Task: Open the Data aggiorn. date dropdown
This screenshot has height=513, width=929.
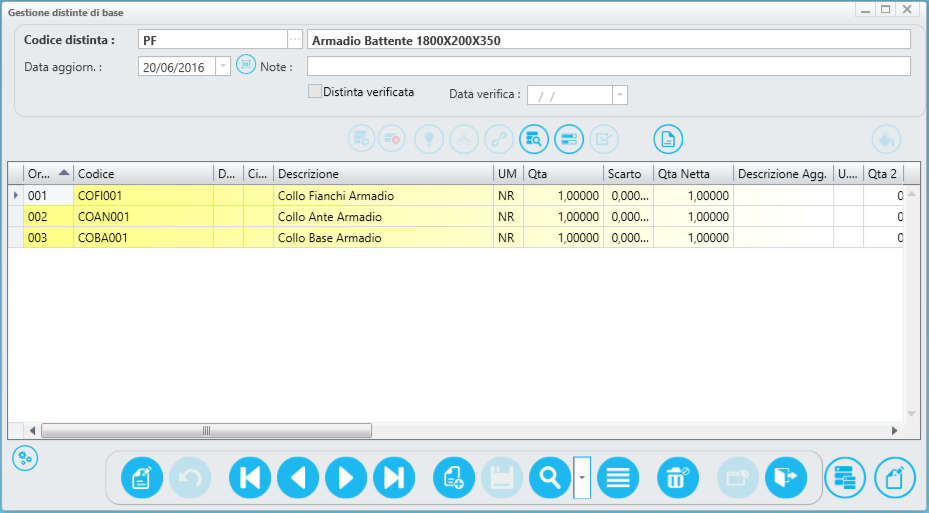Action: pyautogui.click(x=223, y=67)
